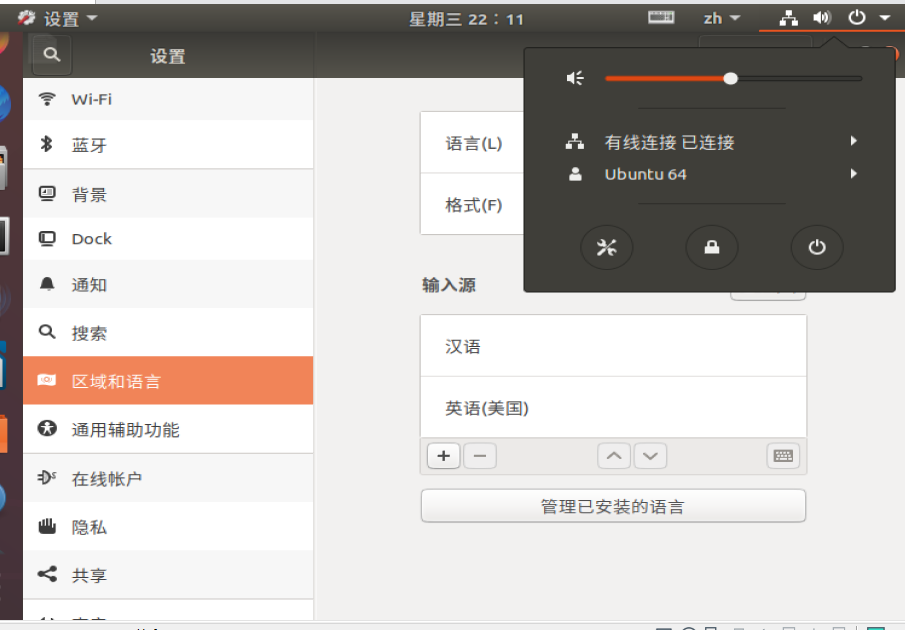Click the Bluetooth symbol icon
Screen dimensions: 905x630
coord(47,144)
